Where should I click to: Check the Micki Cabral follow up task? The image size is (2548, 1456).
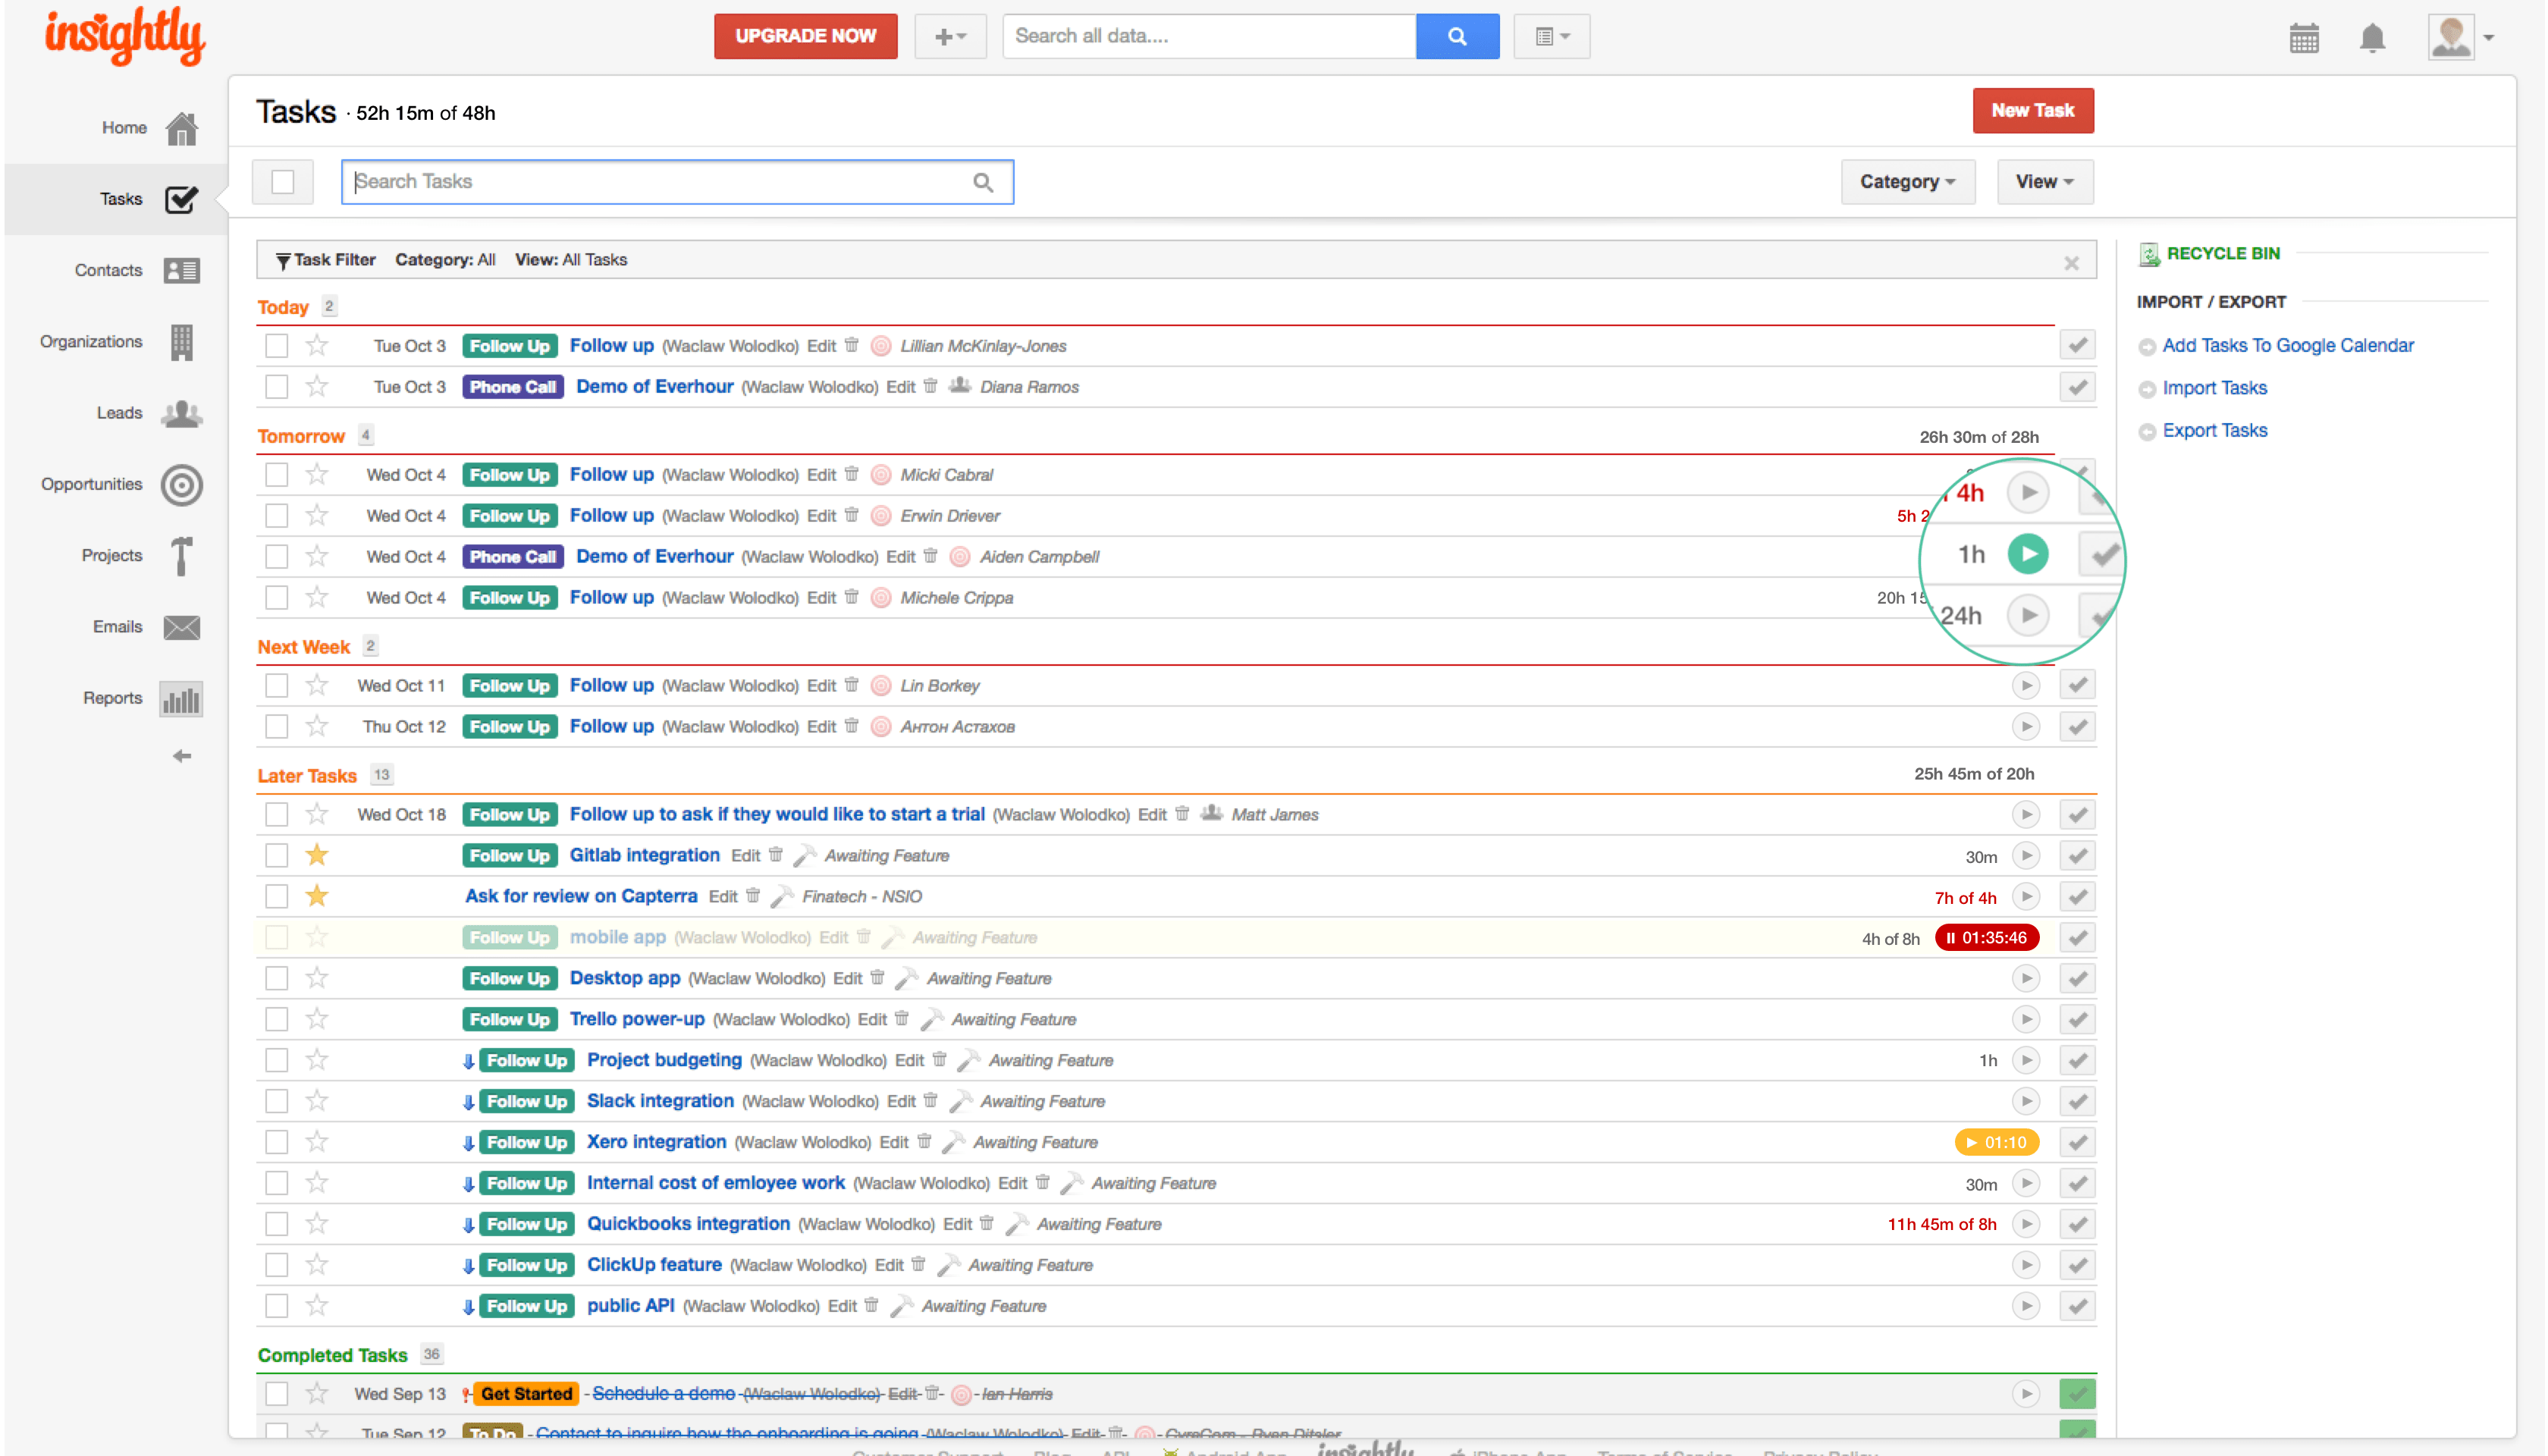276,474
